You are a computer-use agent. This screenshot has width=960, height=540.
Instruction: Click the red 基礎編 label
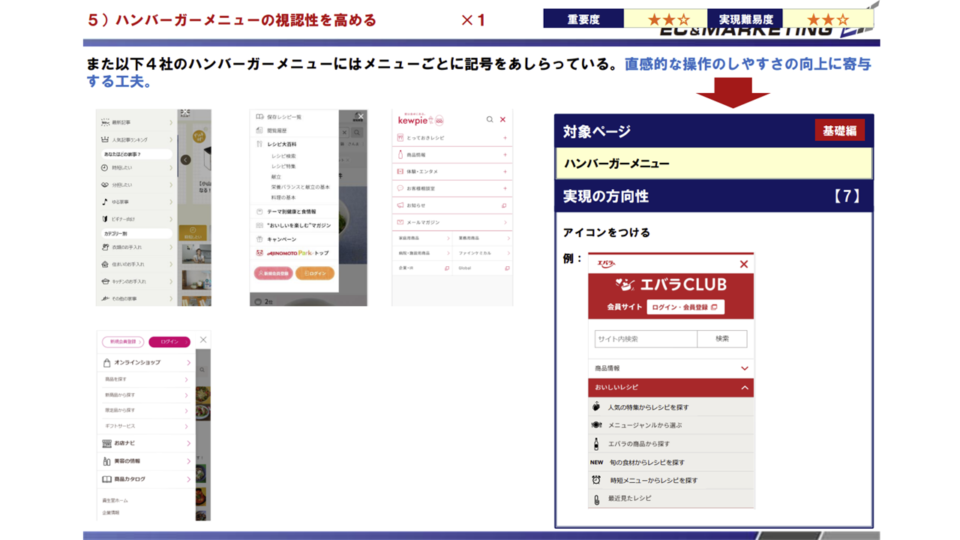tap(839, 130)
